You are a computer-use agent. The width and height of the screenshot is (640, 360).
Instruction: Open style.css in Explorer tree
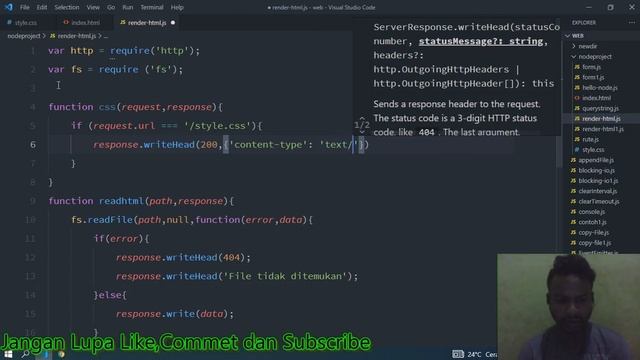click(593, 150)
